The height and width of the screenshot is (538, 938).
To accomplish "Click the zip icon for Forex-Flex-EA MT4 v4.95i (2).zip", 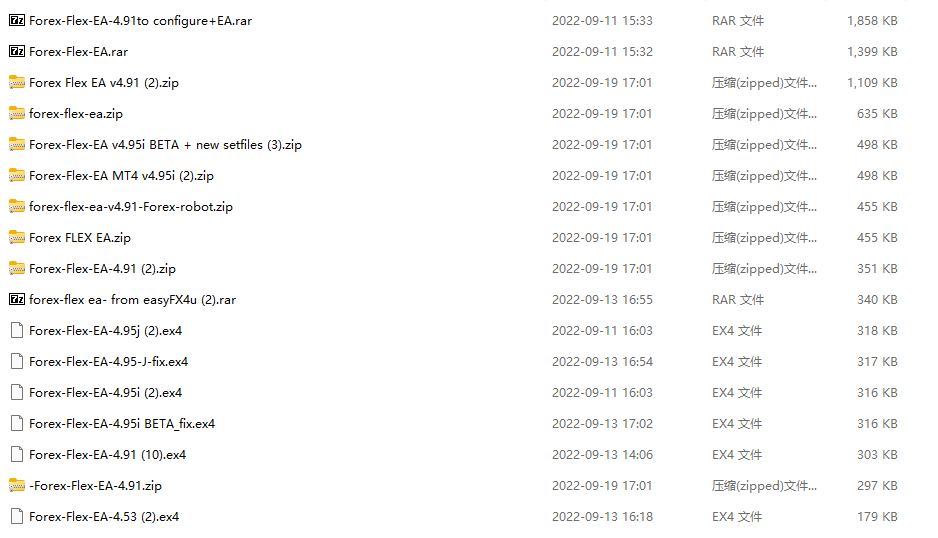I will 17,175.
